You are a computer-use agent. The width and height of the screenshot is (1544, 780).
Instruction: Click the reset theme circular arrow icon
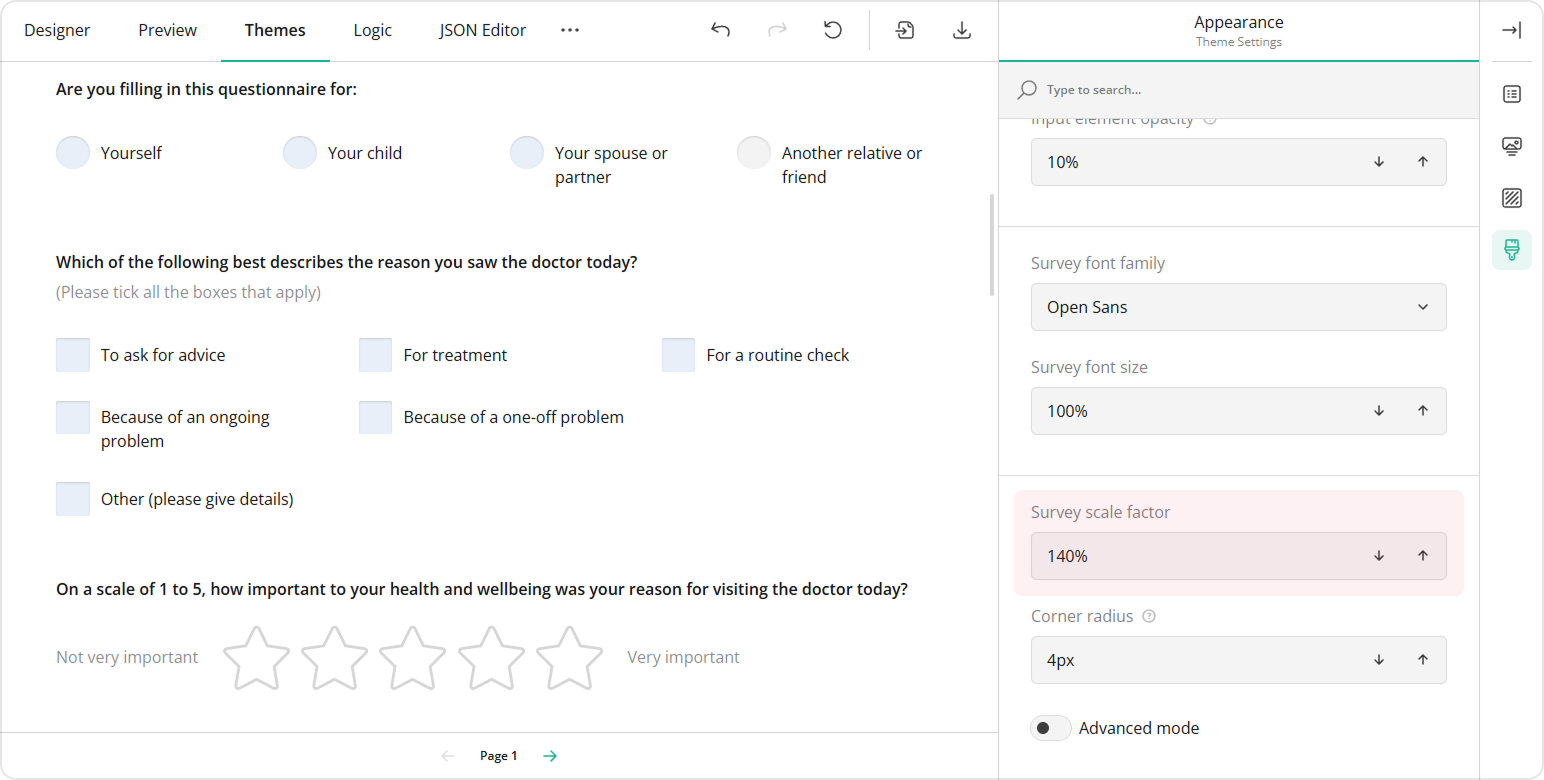[832, 30]
